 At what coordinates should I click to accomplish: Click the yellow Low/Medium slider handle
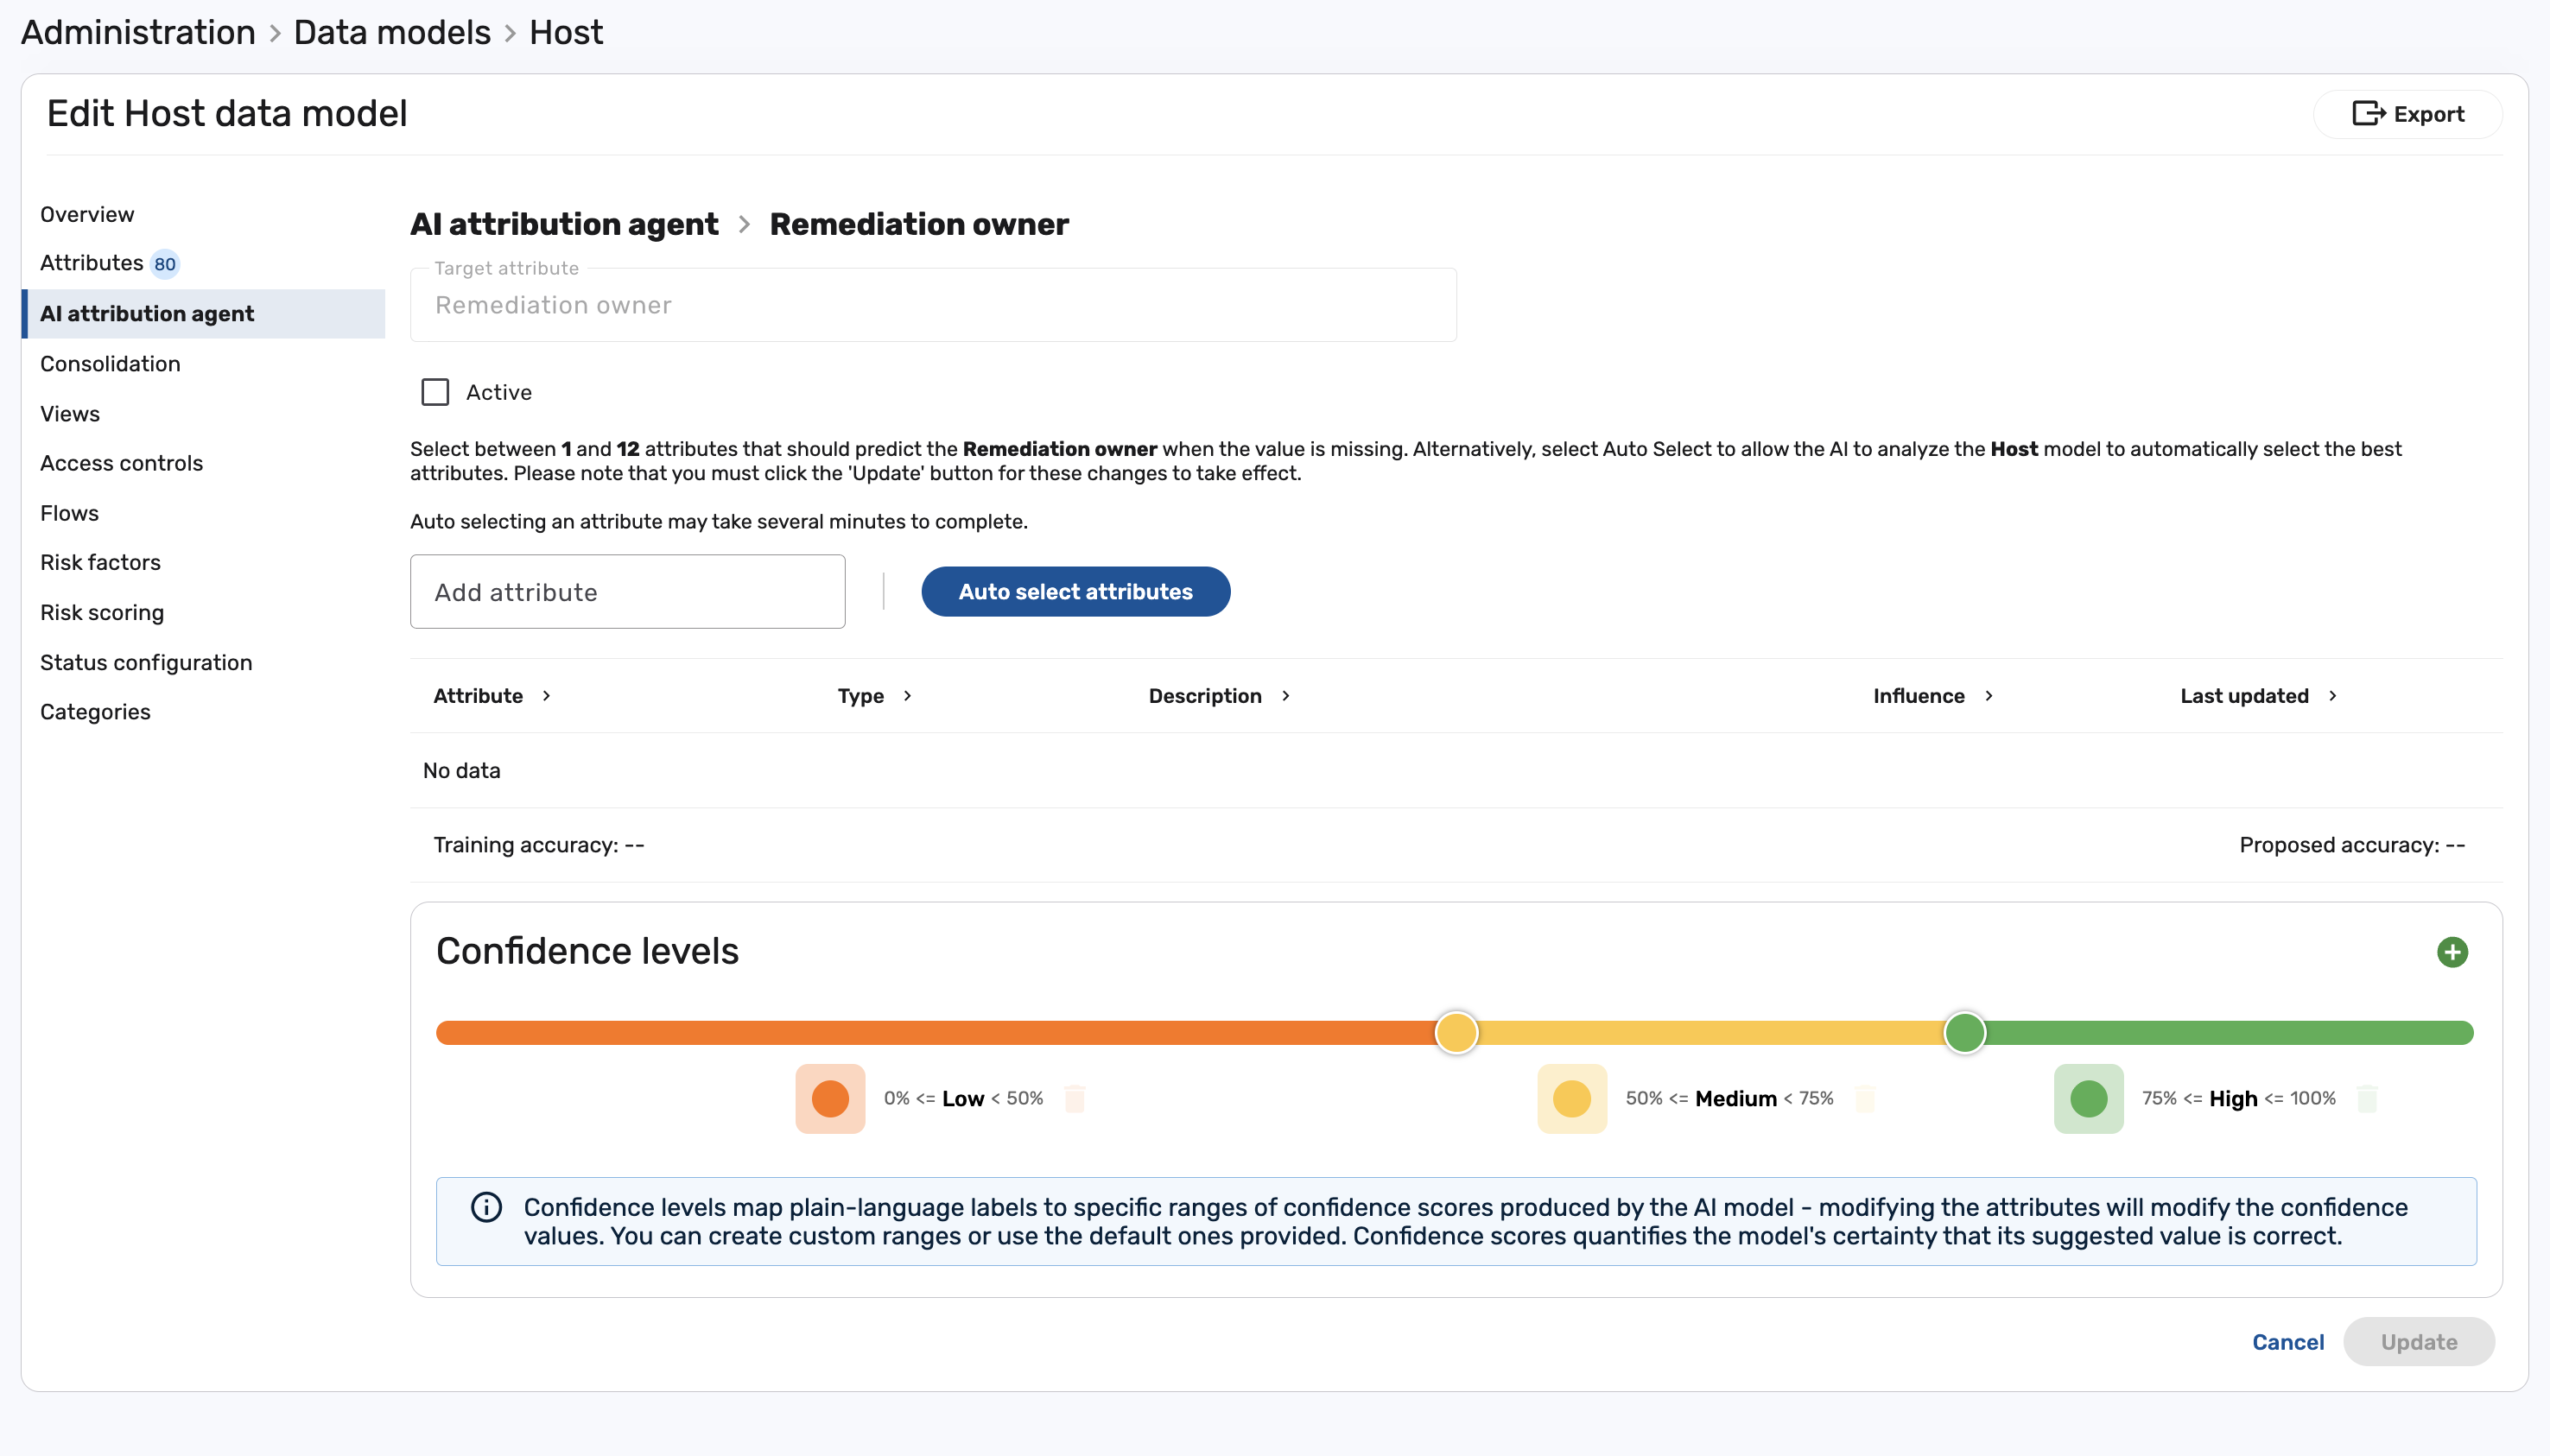tap(1456, 1033)
